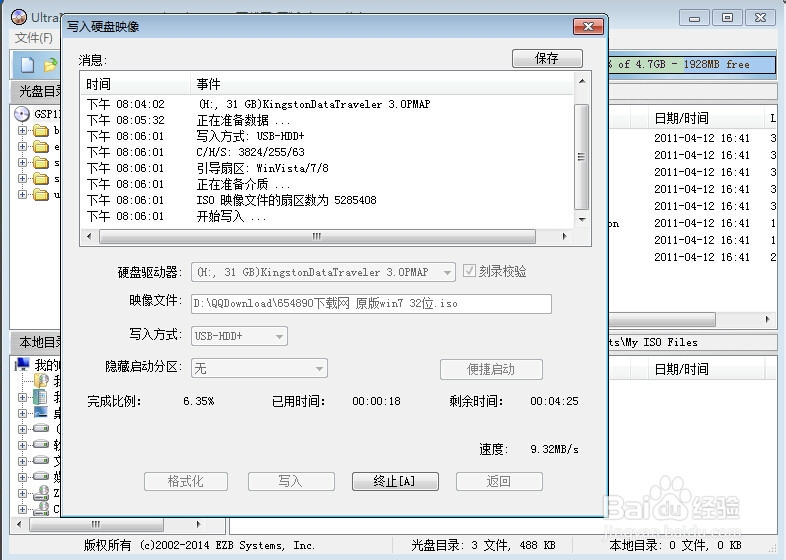Viewport: 786px width, 560px height.
Task: Select the 下午 08:04:02 message row
Action: (327, 104)
